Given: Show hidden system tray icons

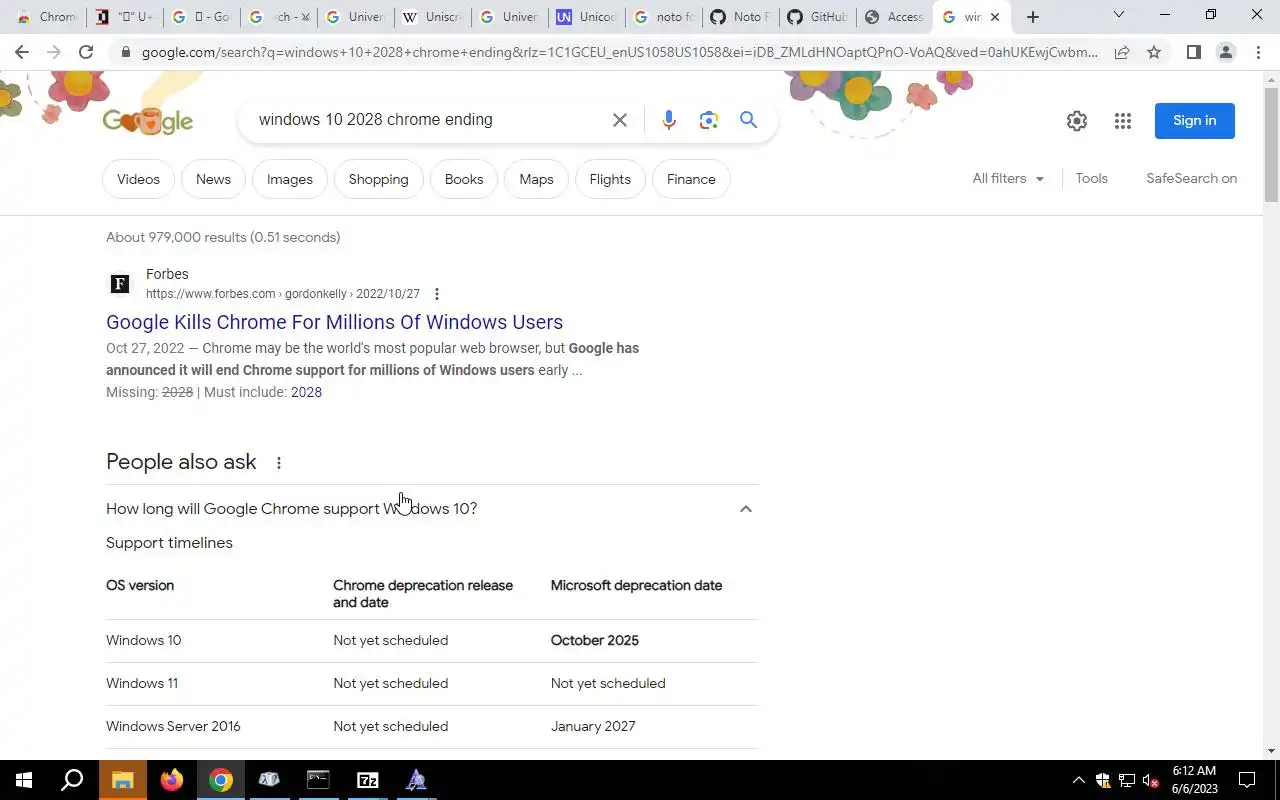Looking at the screenshot, I should 1078,780.
